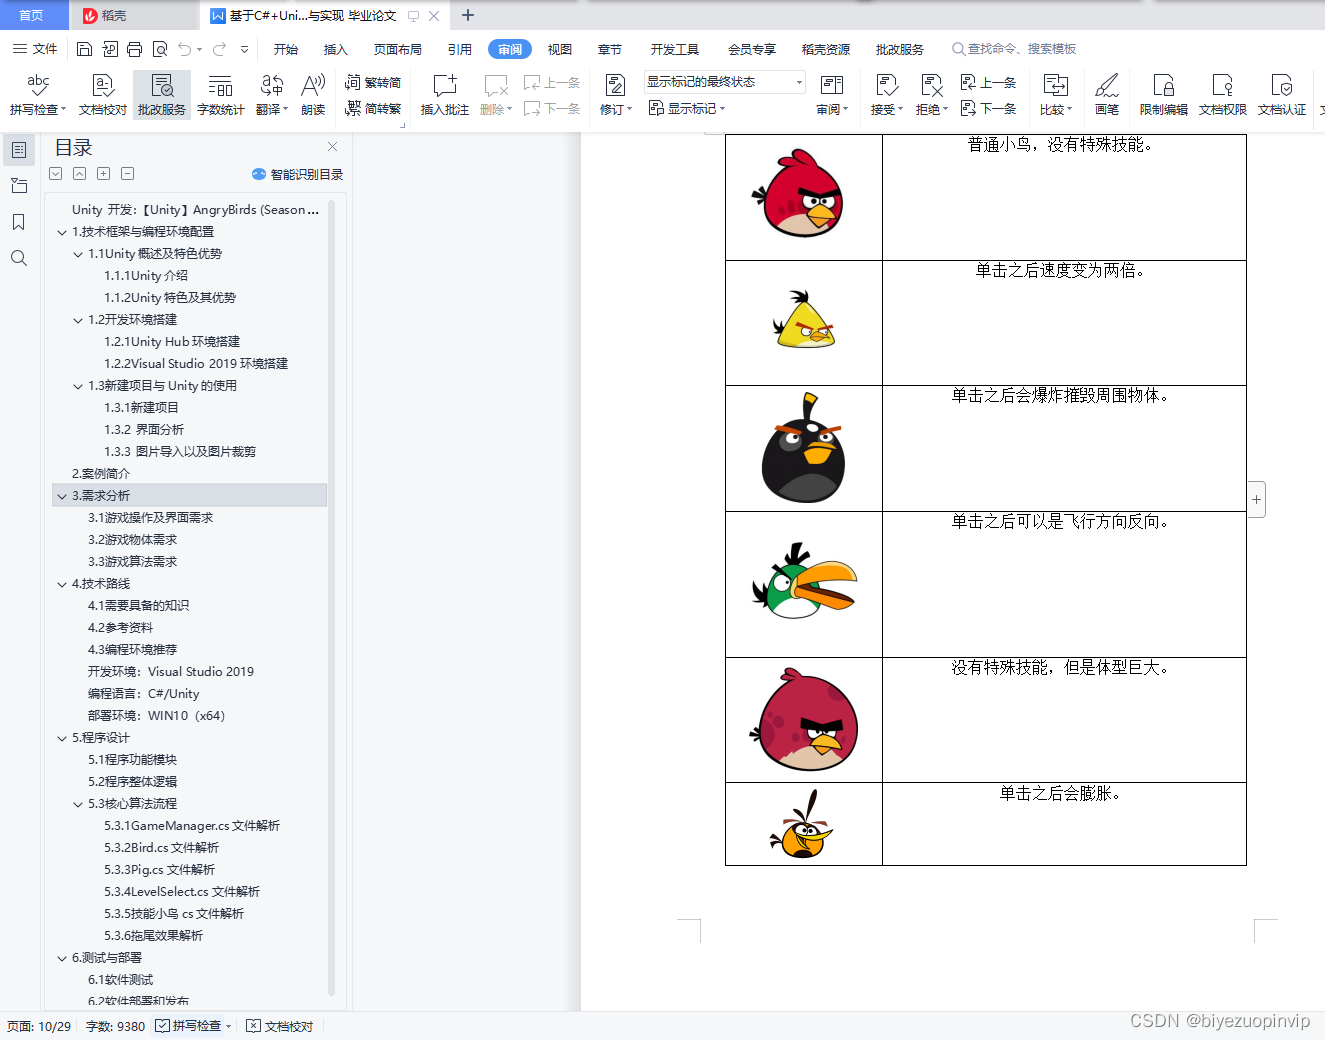The image size is (1325, 1040).
Task: Jump to 3.2游戏物体需求 heading
Action: pyautogui.click(x=132, y=540)
